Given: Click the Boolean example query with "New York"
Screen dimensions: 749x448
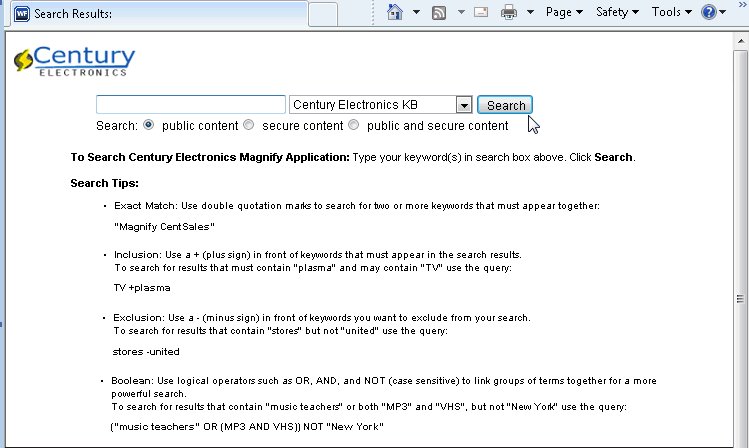Looking at the screenshot, I should 247,427.
